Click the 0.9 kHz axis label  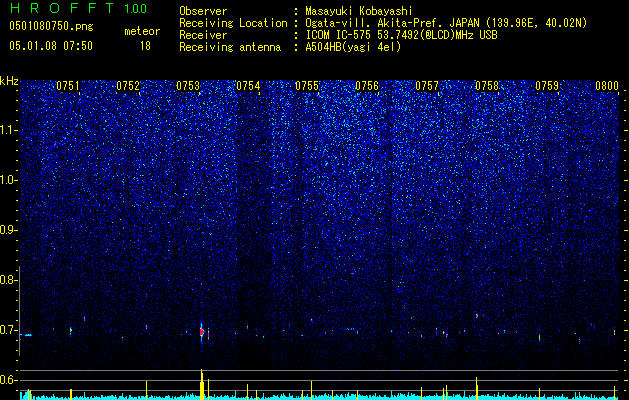[7, 230]
